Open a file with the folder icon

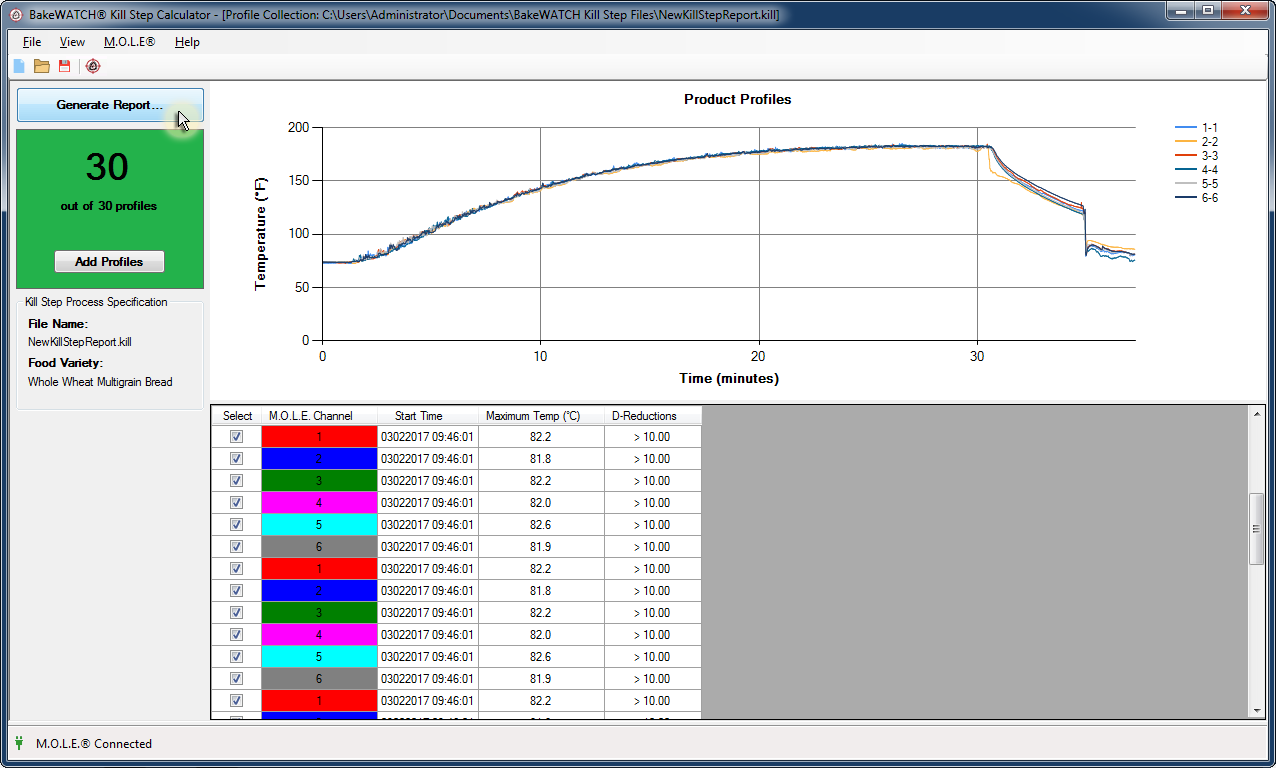41,66
